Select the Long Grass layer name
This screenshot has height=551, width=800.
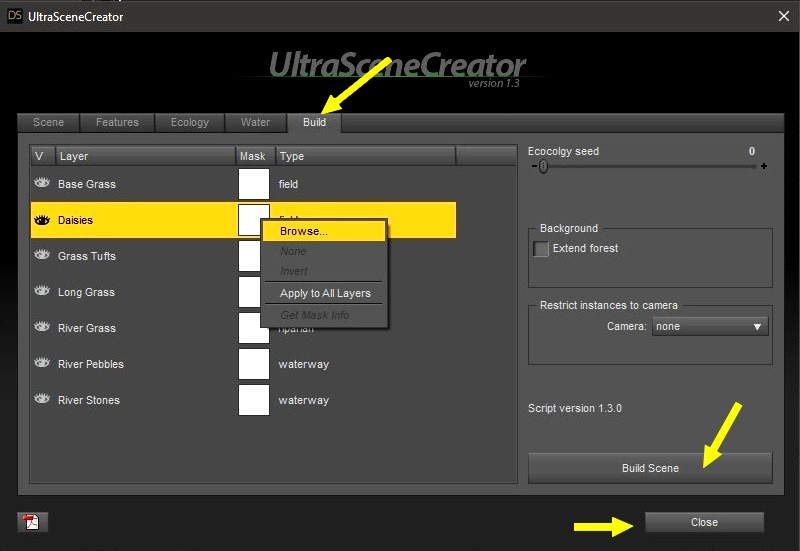pyautogui.click(x=86, y=292)
